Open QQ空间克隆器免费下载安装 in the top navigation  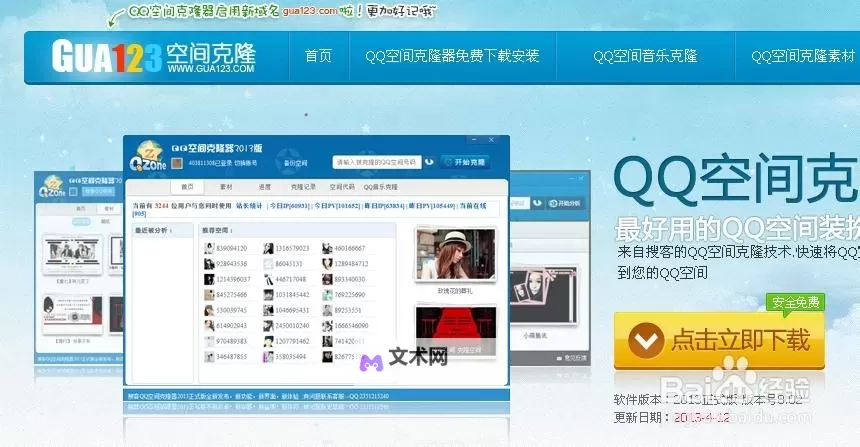point(452,56)
